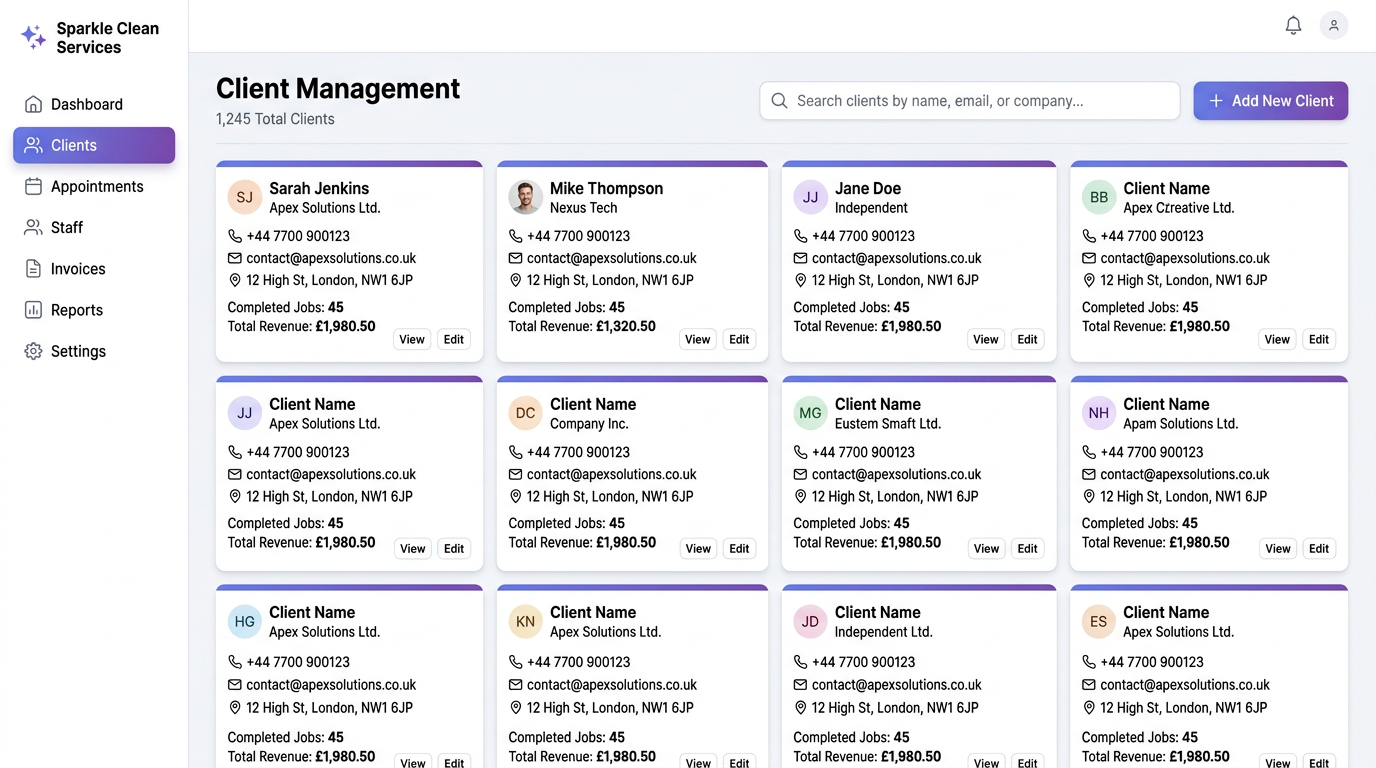Screen dimensions: 1376x768
Task: Click the user profile avatar top right
Action: [1334, 25]
